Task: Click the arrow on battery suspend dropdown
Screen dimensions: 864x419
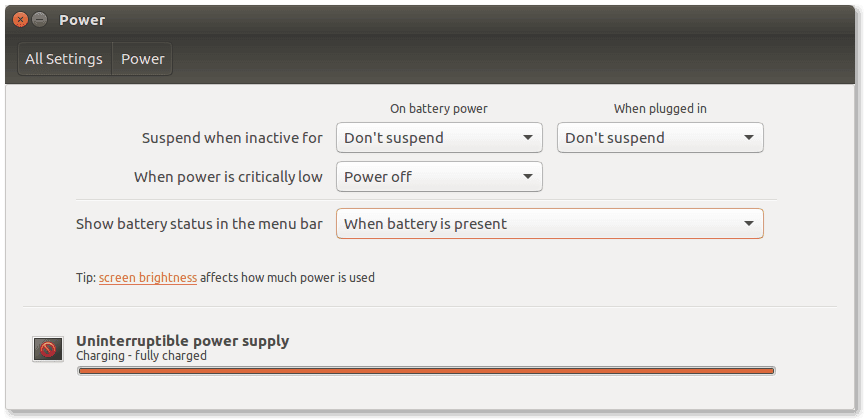Action: pos(528,138)
